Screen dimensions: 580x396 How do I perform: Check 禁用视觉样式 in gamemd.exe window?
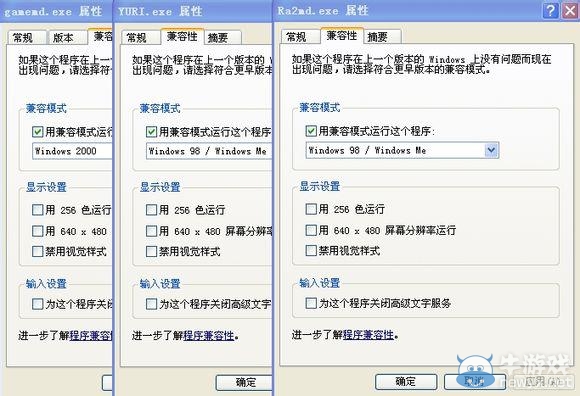pyautogui.click(x=37, y=251)
